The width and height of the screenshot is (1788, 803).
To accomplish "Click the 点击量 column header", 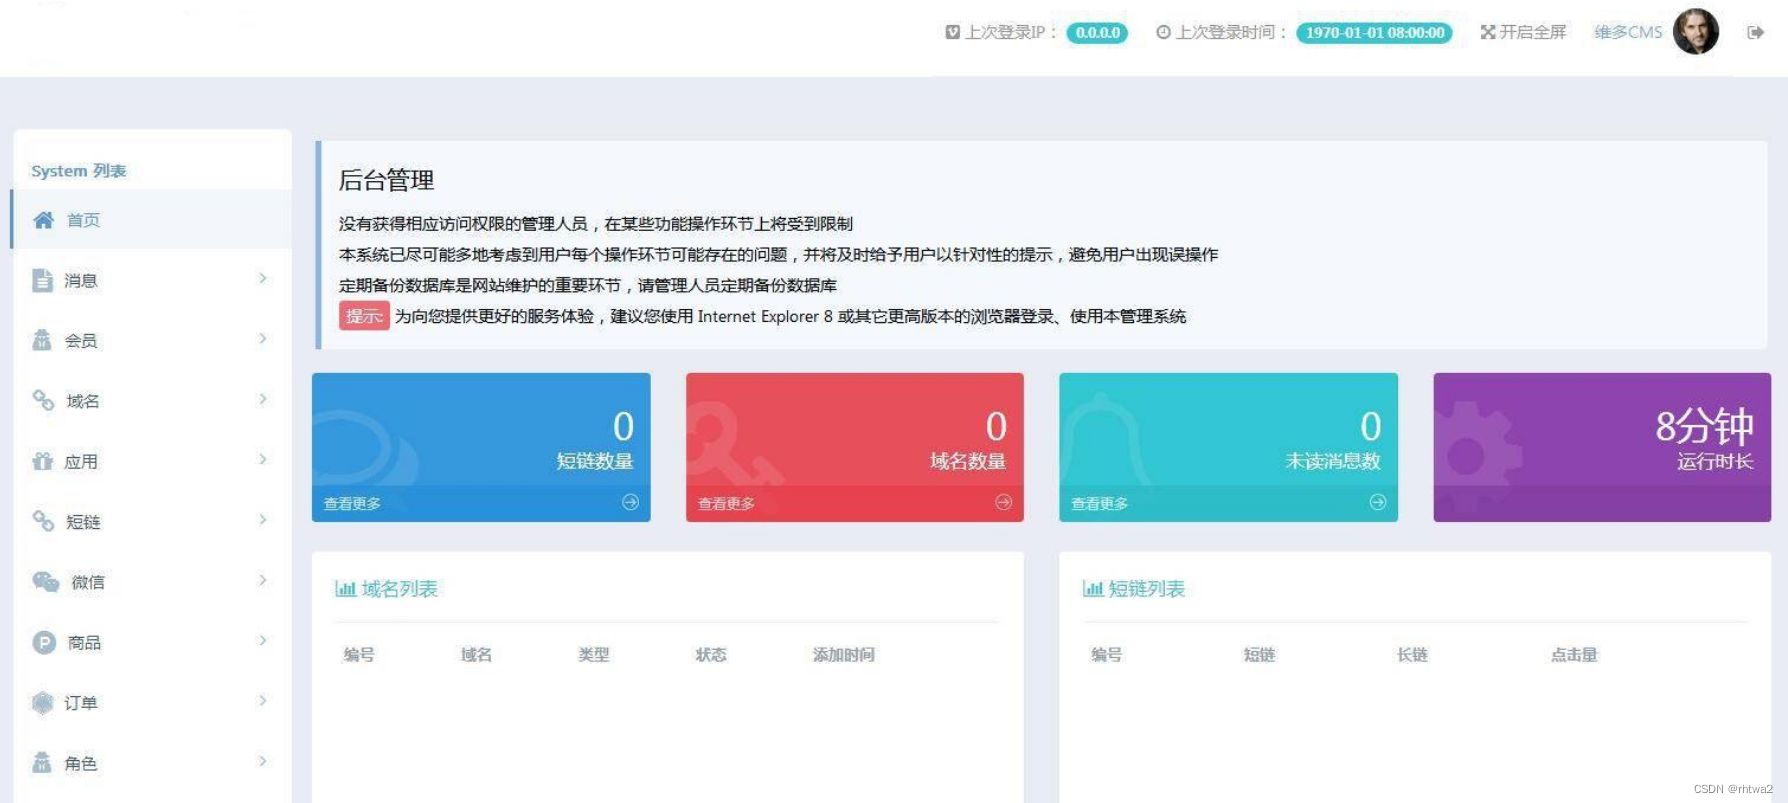I will point(1574,654).
